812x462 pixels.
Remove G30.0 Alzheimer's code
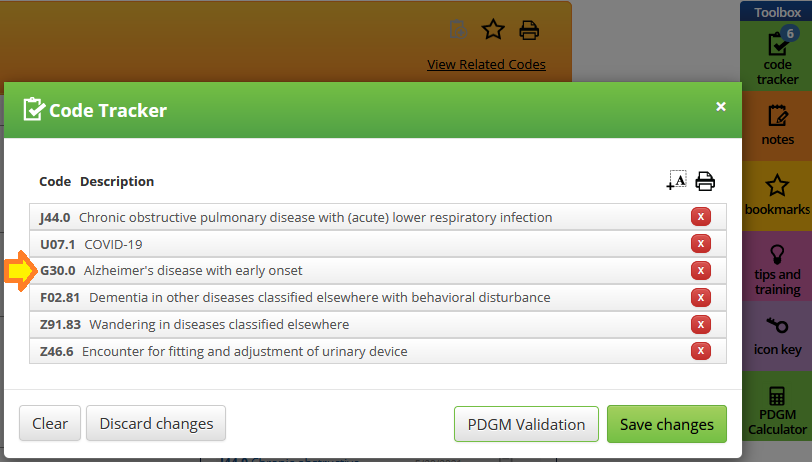click(701, 270)
